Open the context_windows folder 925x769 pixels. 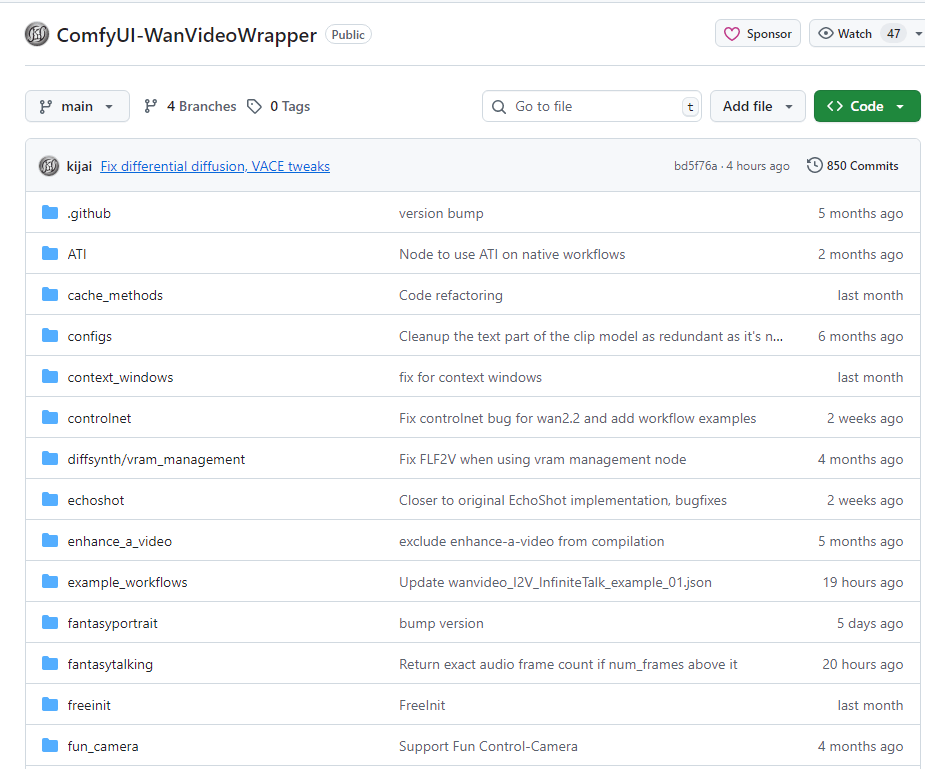coord(120,377)
